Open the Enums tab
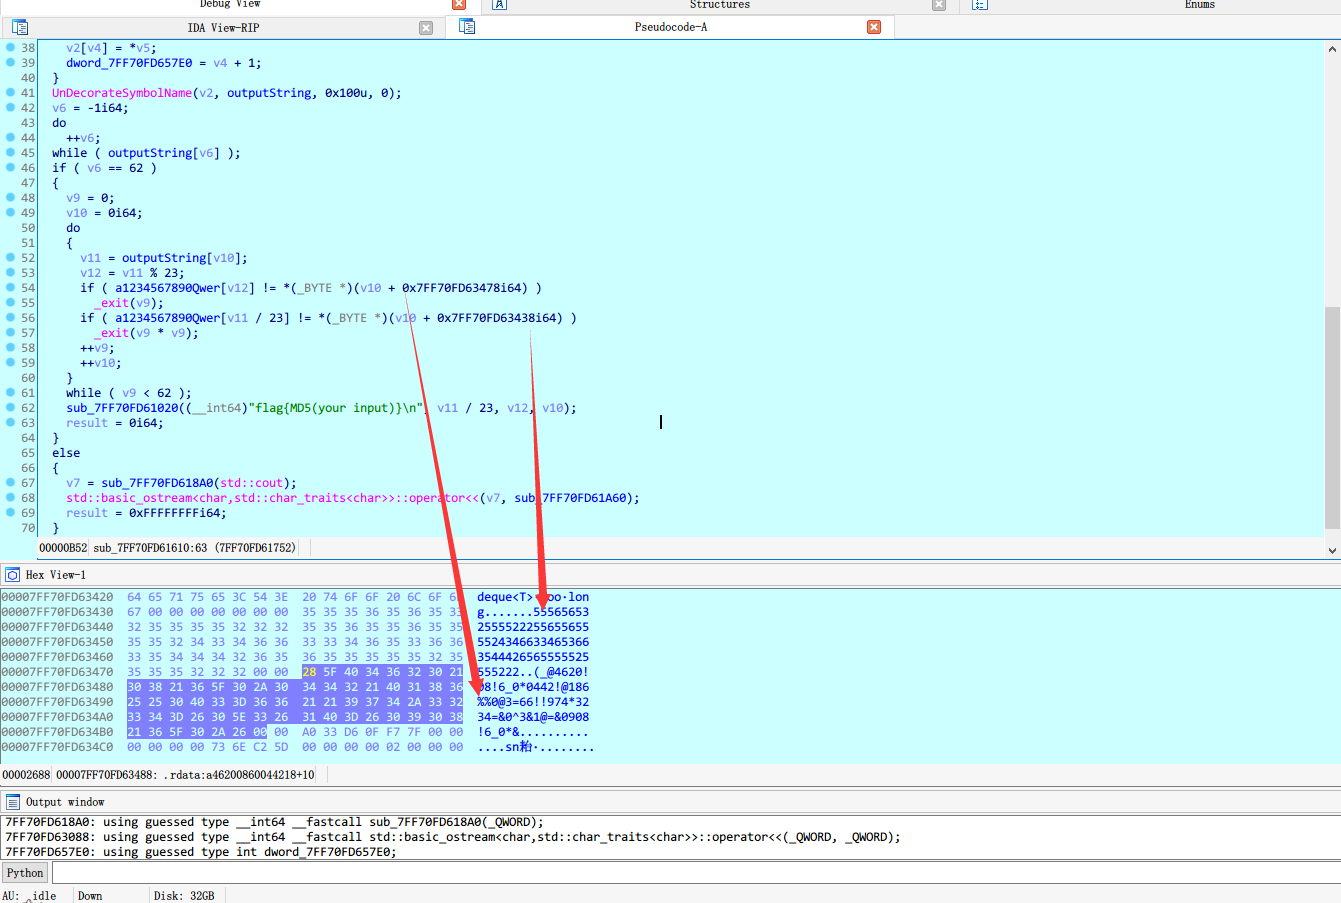This screenshot has height=903, width=1341. (x=1199, y=5)
